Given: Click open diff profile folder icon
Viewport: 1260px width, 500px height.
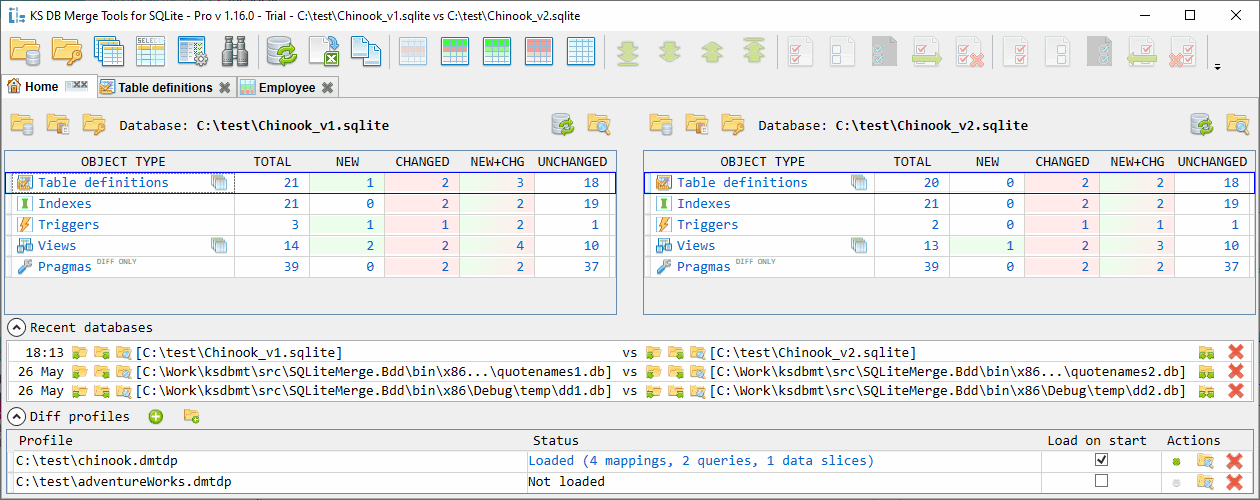Looking at the screenshot, I should [191, 417].
